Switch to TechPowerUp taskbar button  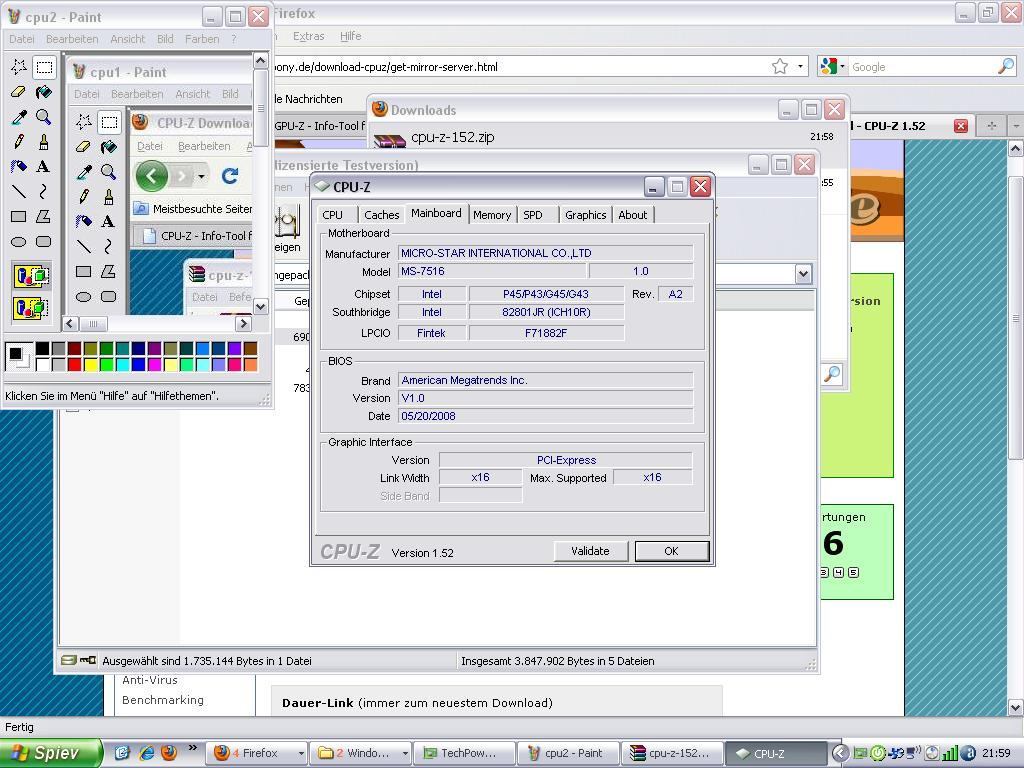click(464, 753)
